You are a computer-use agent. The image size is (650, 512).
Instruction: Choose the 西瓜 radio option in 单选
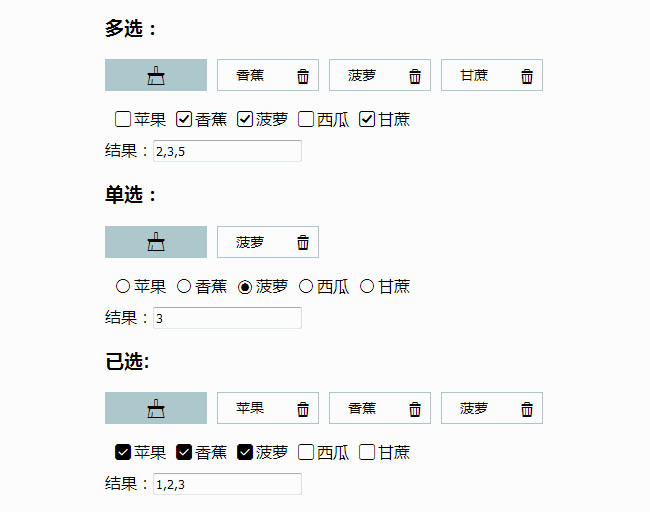(x=306, y=287)
